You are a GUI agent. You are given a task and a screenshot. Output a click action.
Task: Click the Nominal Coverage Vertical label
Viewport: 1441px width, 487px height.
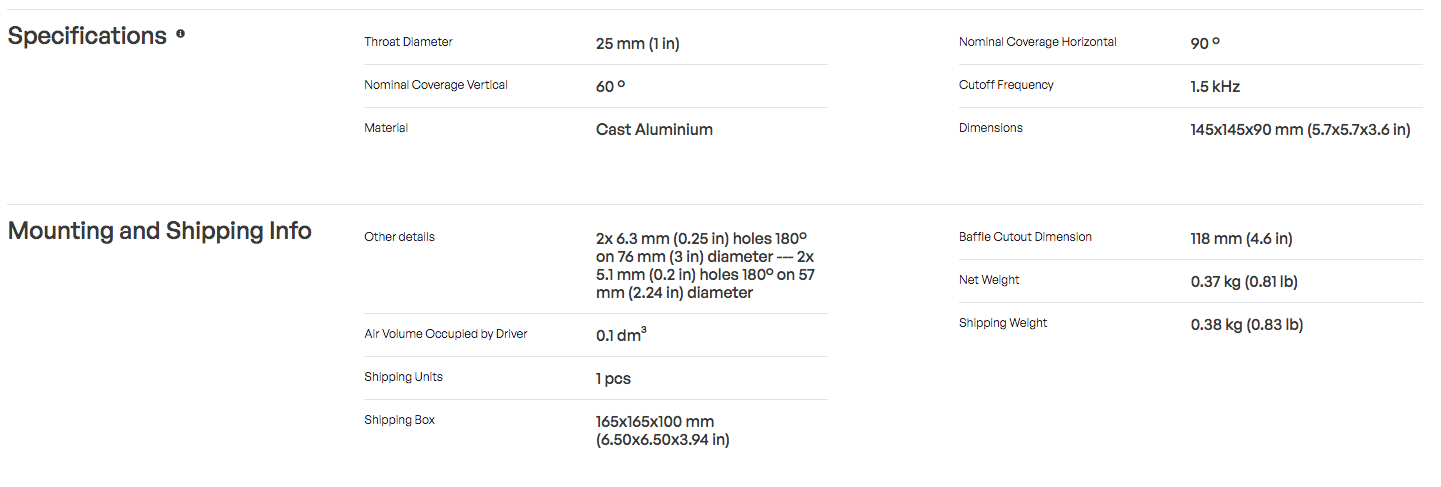pos(436,85)
